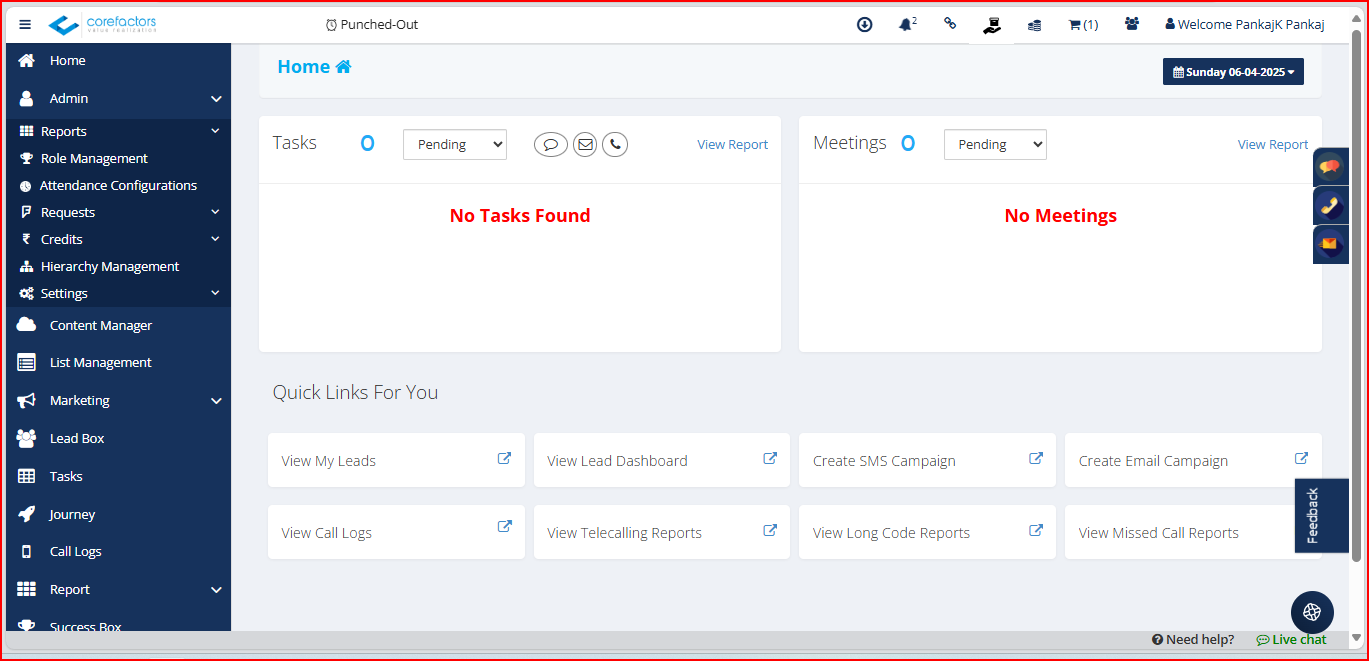
Task: Click external-link icon on Create Email Campaign
Action: tap(1301, 458)
